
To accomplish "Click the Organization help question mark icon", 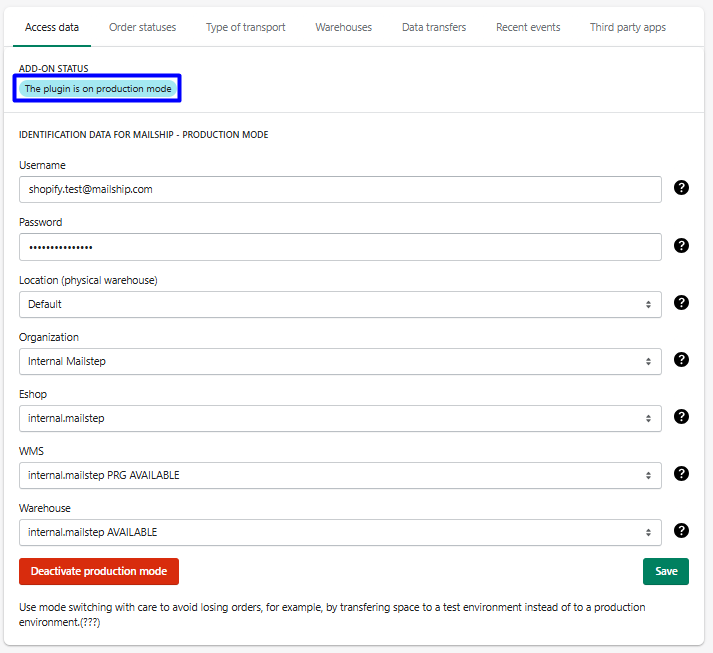I will (x=682, y=359).
